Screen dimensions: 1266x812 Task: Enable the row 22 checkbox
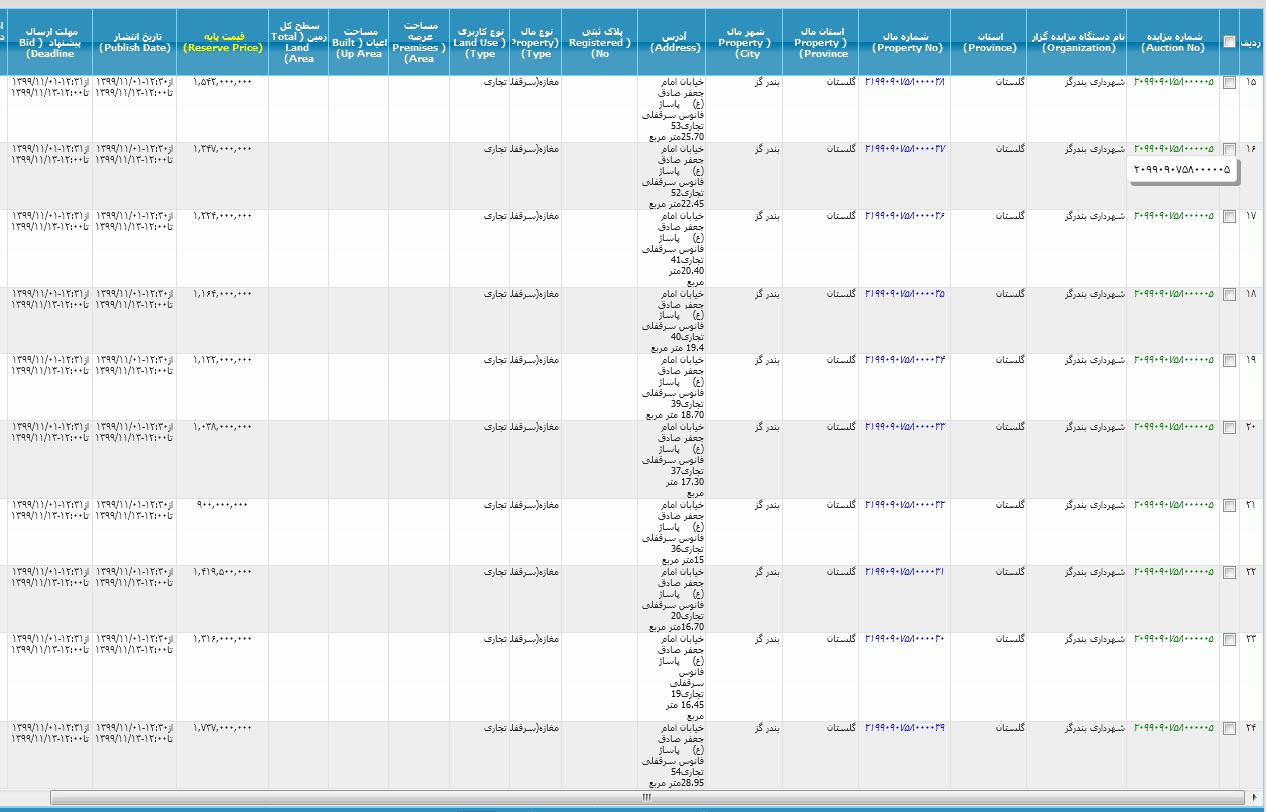coord(1229,572)
